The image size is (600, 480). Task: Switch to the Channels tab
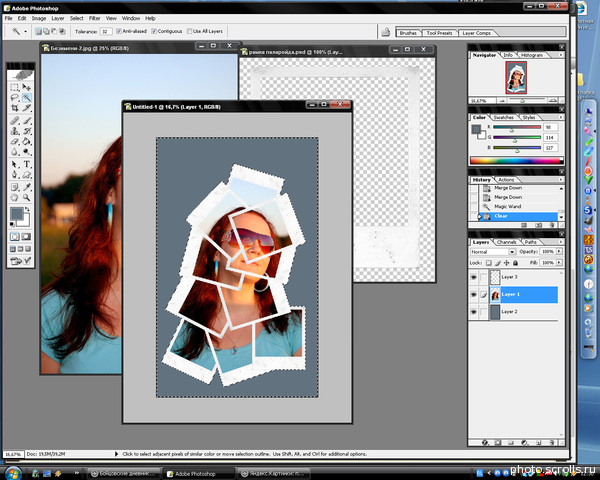(x=506, y=242)
